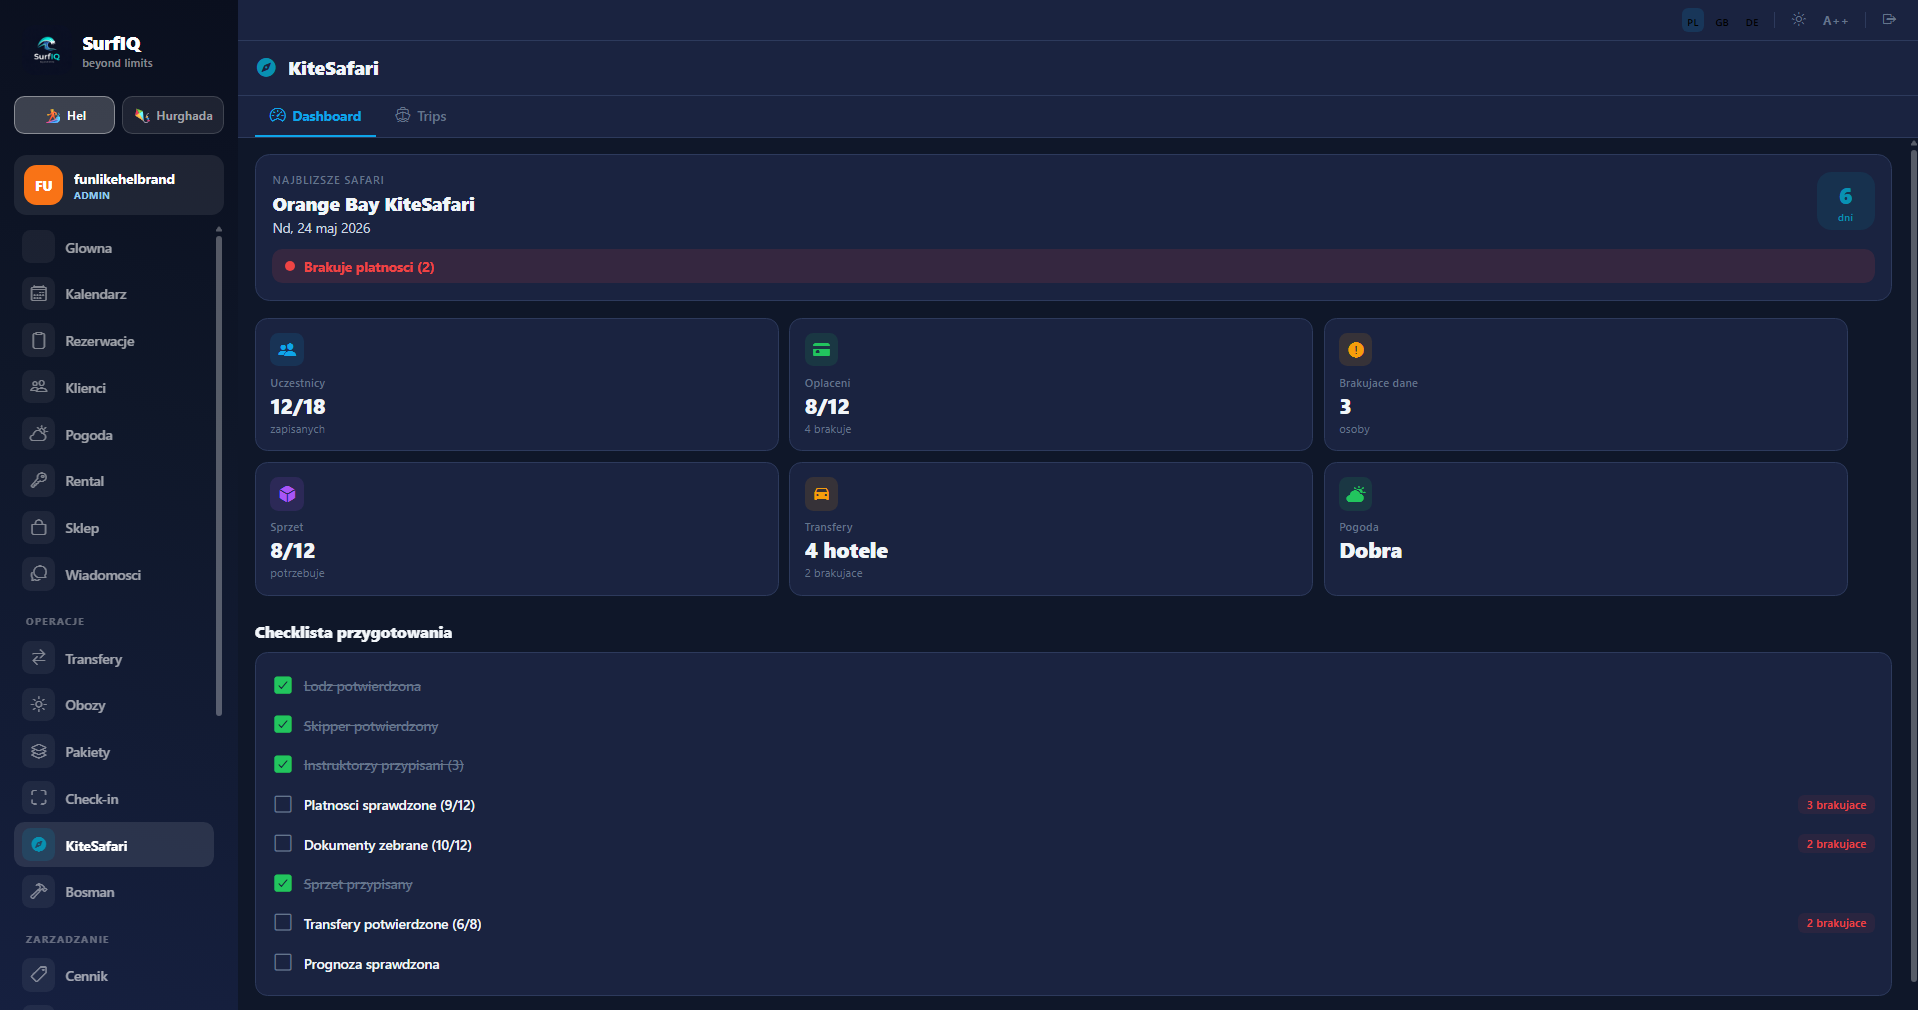Click the Sprzet cube icon
The image size is (1918, 1010).
click(x=287, y=494)
